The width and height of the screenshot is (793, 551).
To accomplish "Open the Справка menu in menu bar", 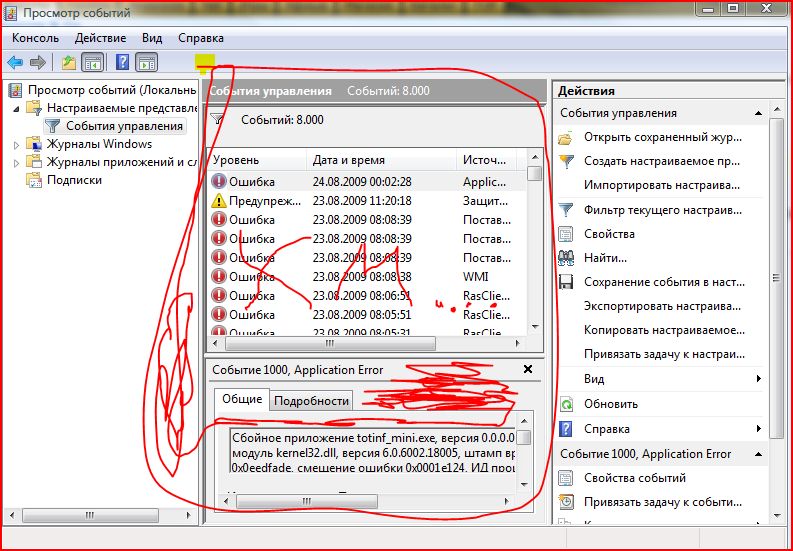I will (200, 38).
